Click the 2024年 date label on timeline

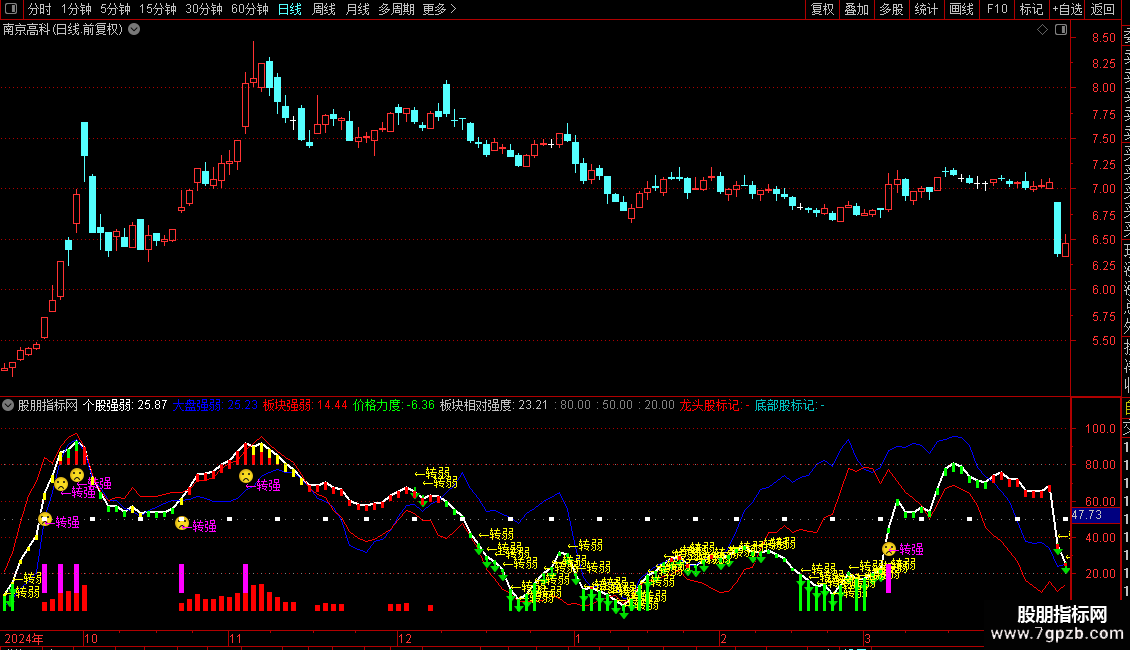24,638
